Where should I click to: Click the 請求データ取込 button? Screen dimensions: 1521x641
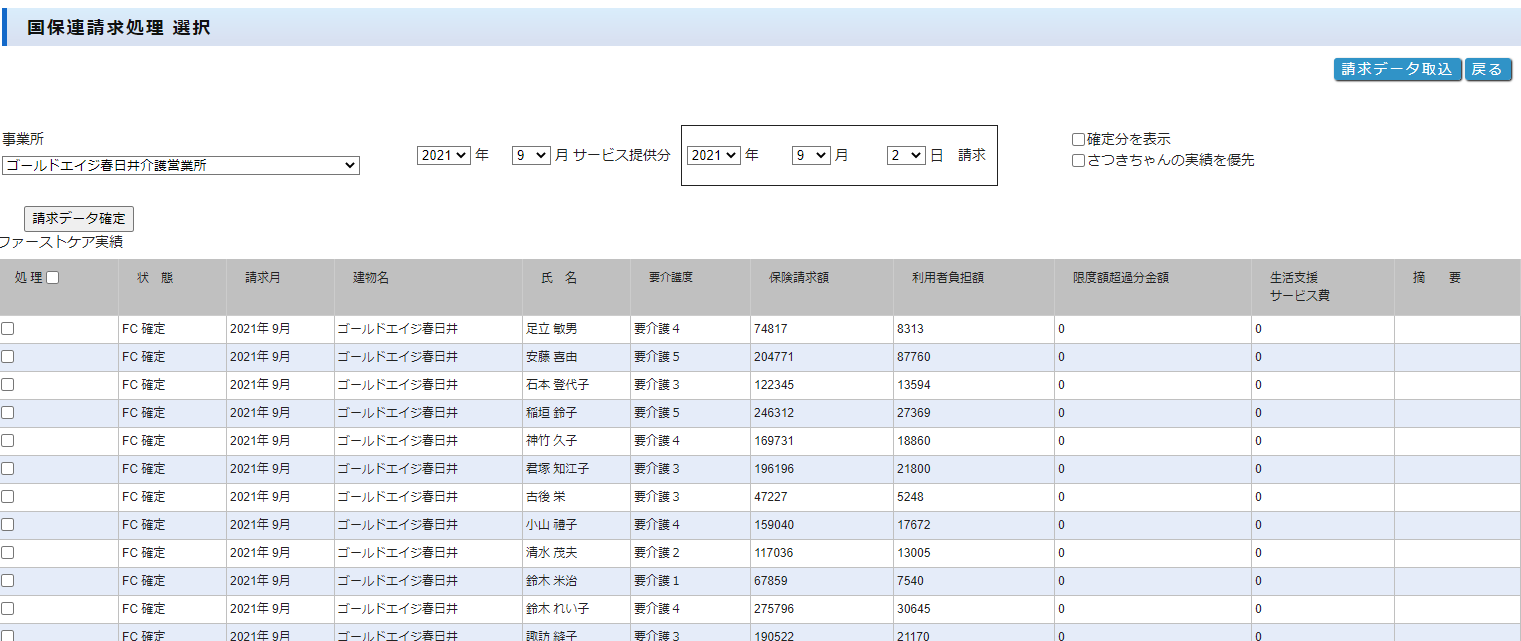tap(1397, 69)
